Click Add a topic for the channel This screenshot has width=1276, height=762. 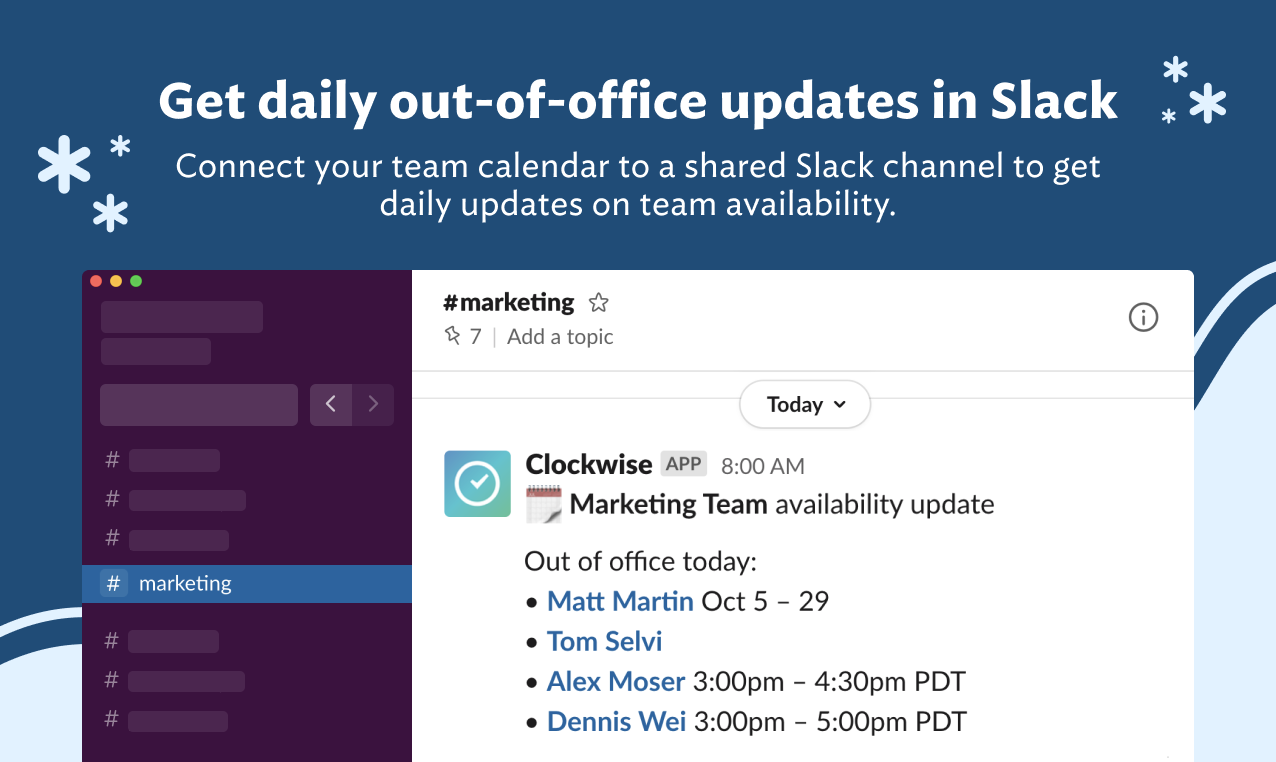559,336
